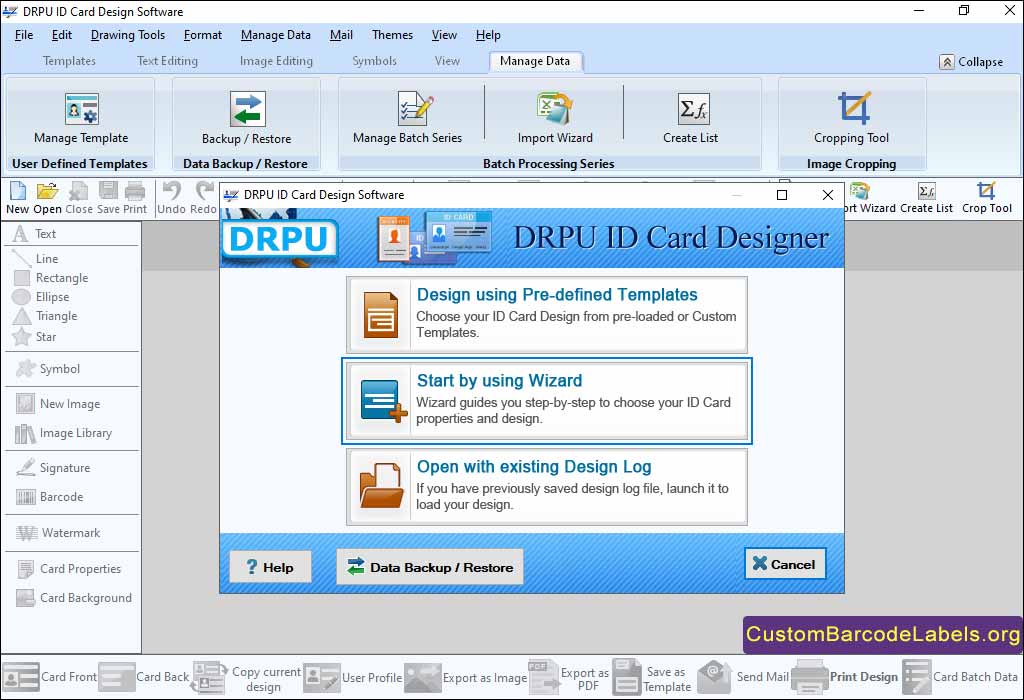Screen dimensions: 1024x700
Task: Click Data Backup / Restore dialog button
Action: tap(430, 567)
